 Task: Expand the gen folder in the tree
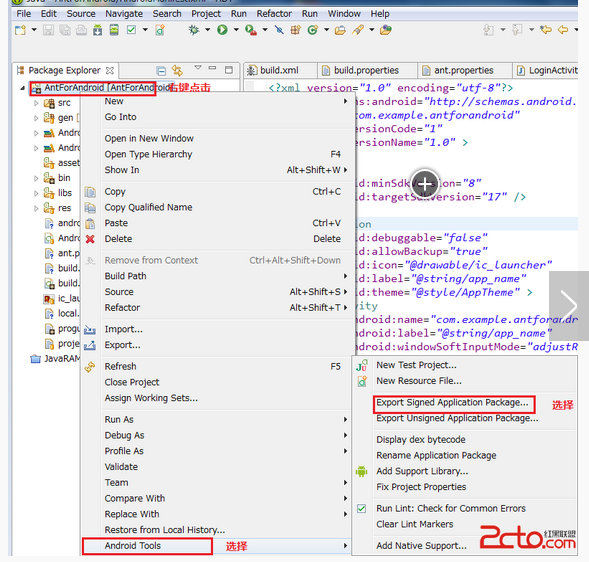point(36,118)
